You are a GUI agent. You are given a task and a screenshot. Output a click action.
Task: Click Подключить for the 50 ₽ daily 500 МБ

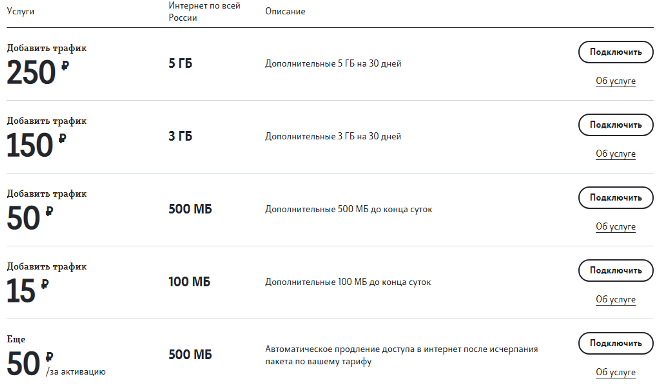(615, 198)
